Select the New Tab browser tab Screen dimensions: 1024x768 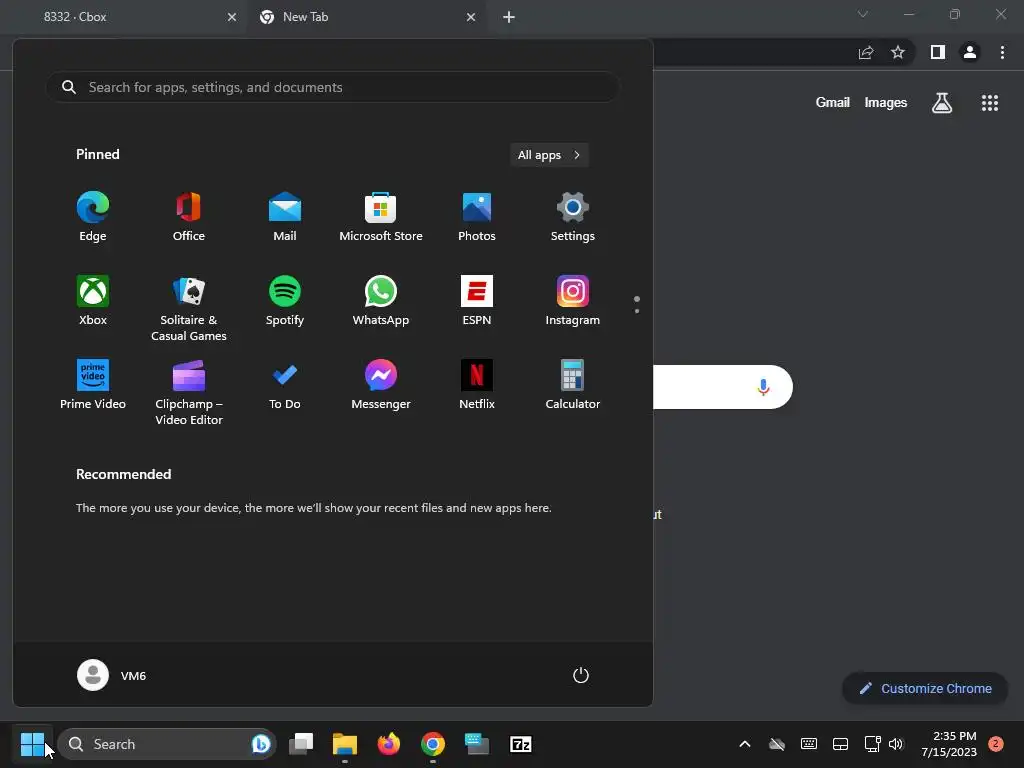[366, 17]
